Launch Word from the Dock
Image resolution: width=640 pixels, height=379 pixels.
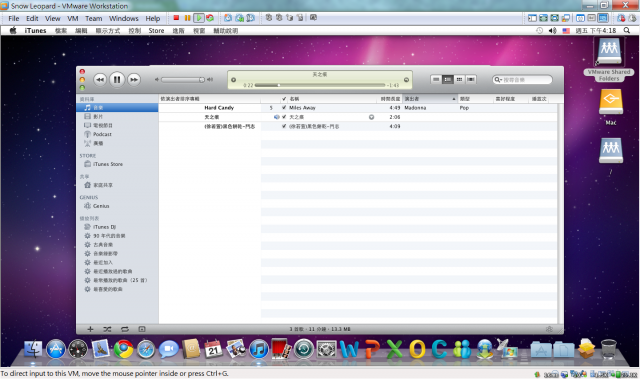(349, 350)
